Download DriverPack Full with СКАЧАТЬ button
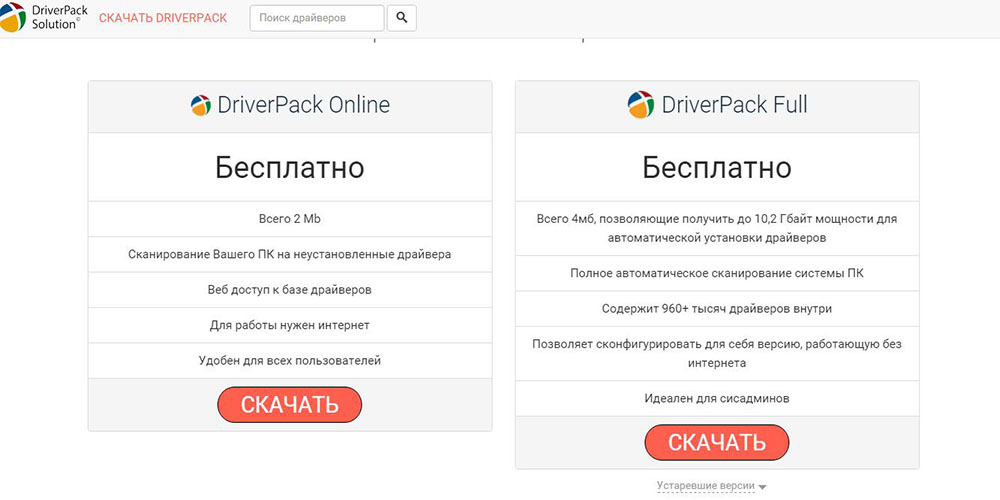This screenshot has width=1000, height=500. tap(717, 442)
